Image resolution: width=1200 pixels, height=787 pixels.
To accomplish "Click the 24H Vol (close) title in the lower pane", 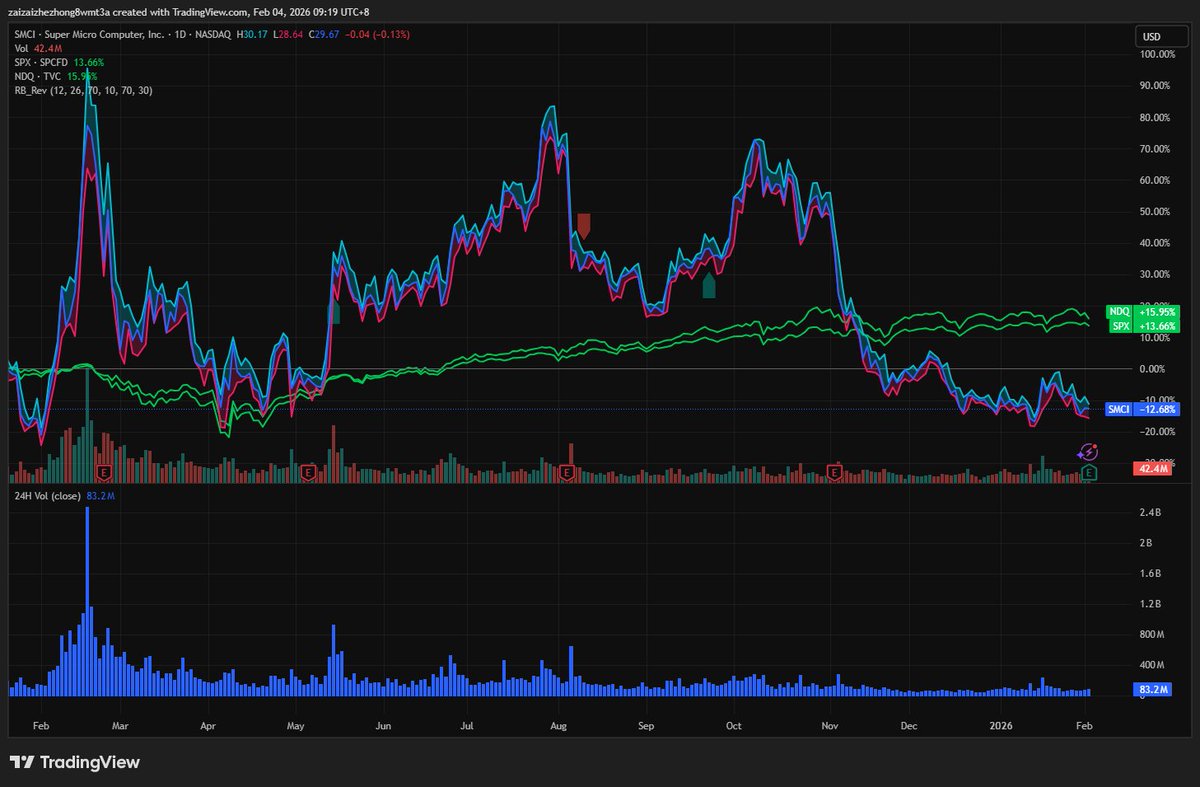I will [x=45, y=495].
